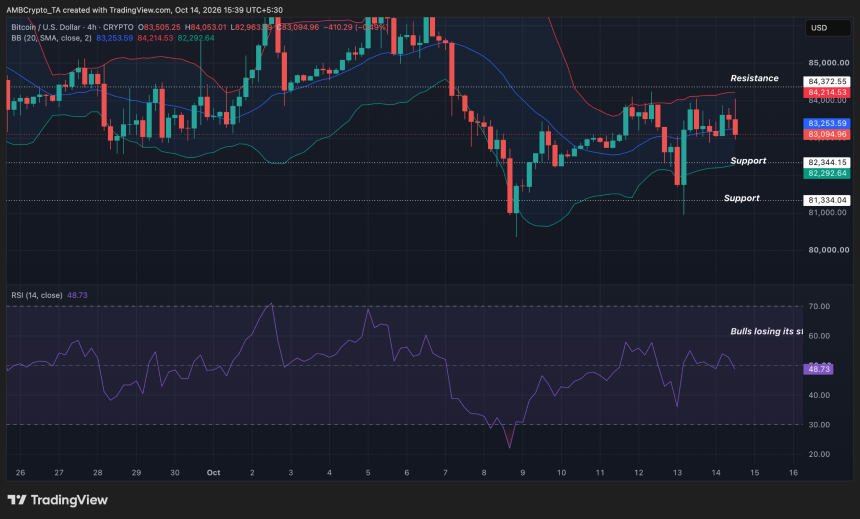Screen dimensions: 860x519
Task: Click the 20.00 RSI scale label
Action: [x=819, y=454]
